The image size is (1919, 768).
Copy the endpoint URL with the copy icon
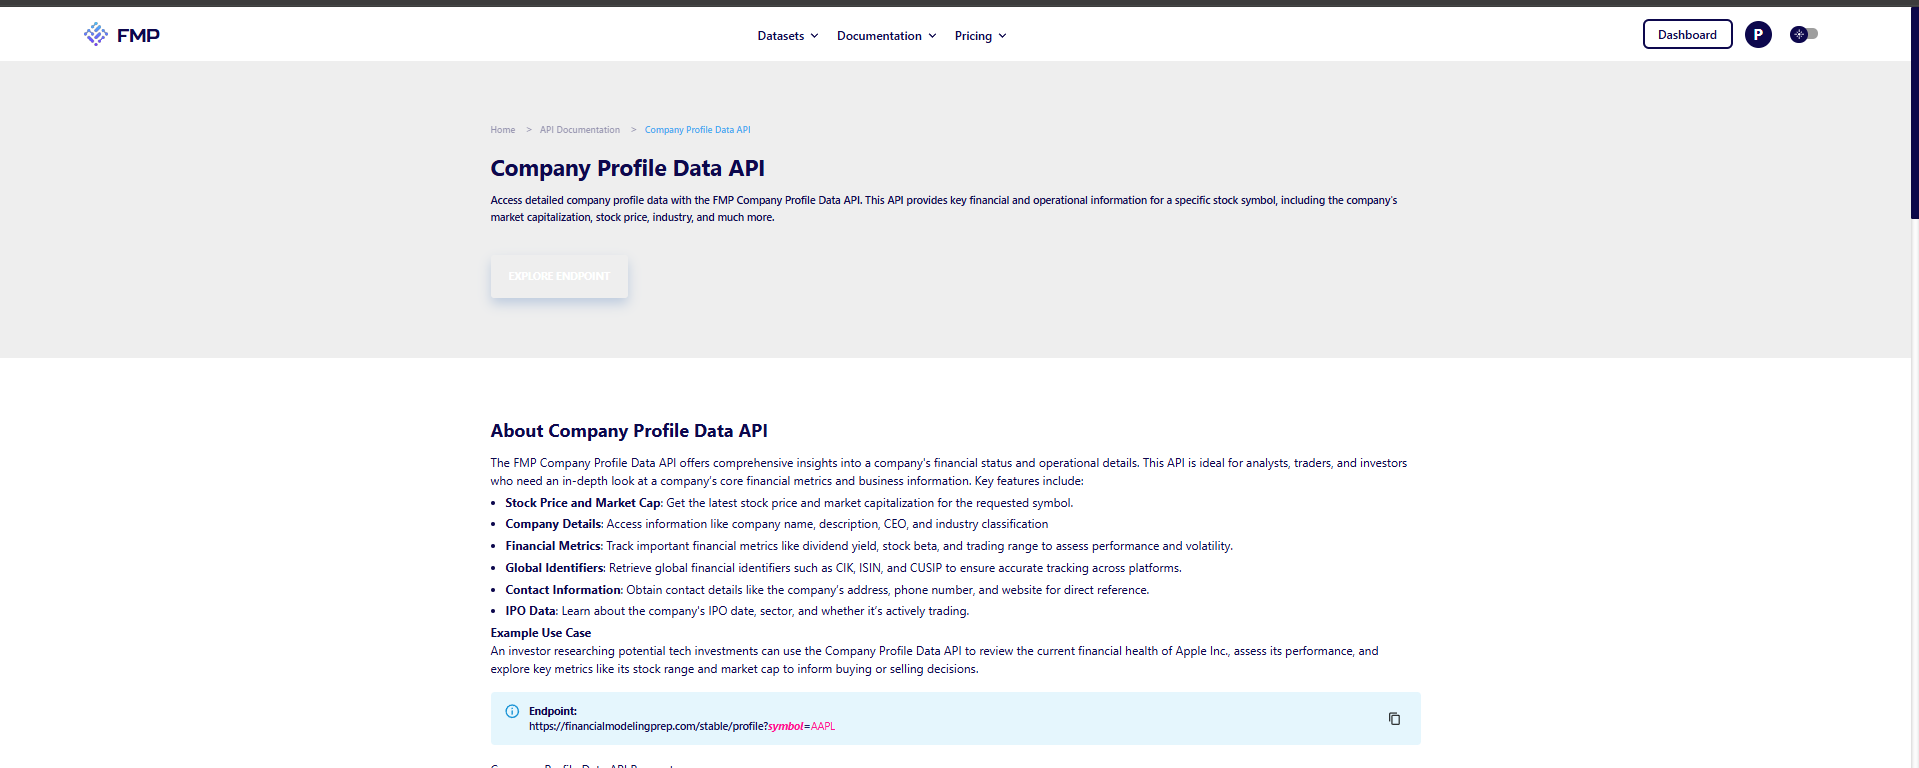pyautogui.click(x=1394, y=719)
